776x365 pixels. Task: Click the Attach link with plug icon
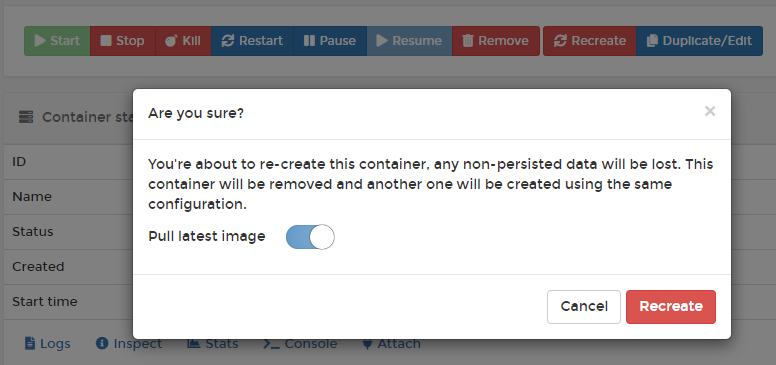pyautogui.click(x=391, y=344)
